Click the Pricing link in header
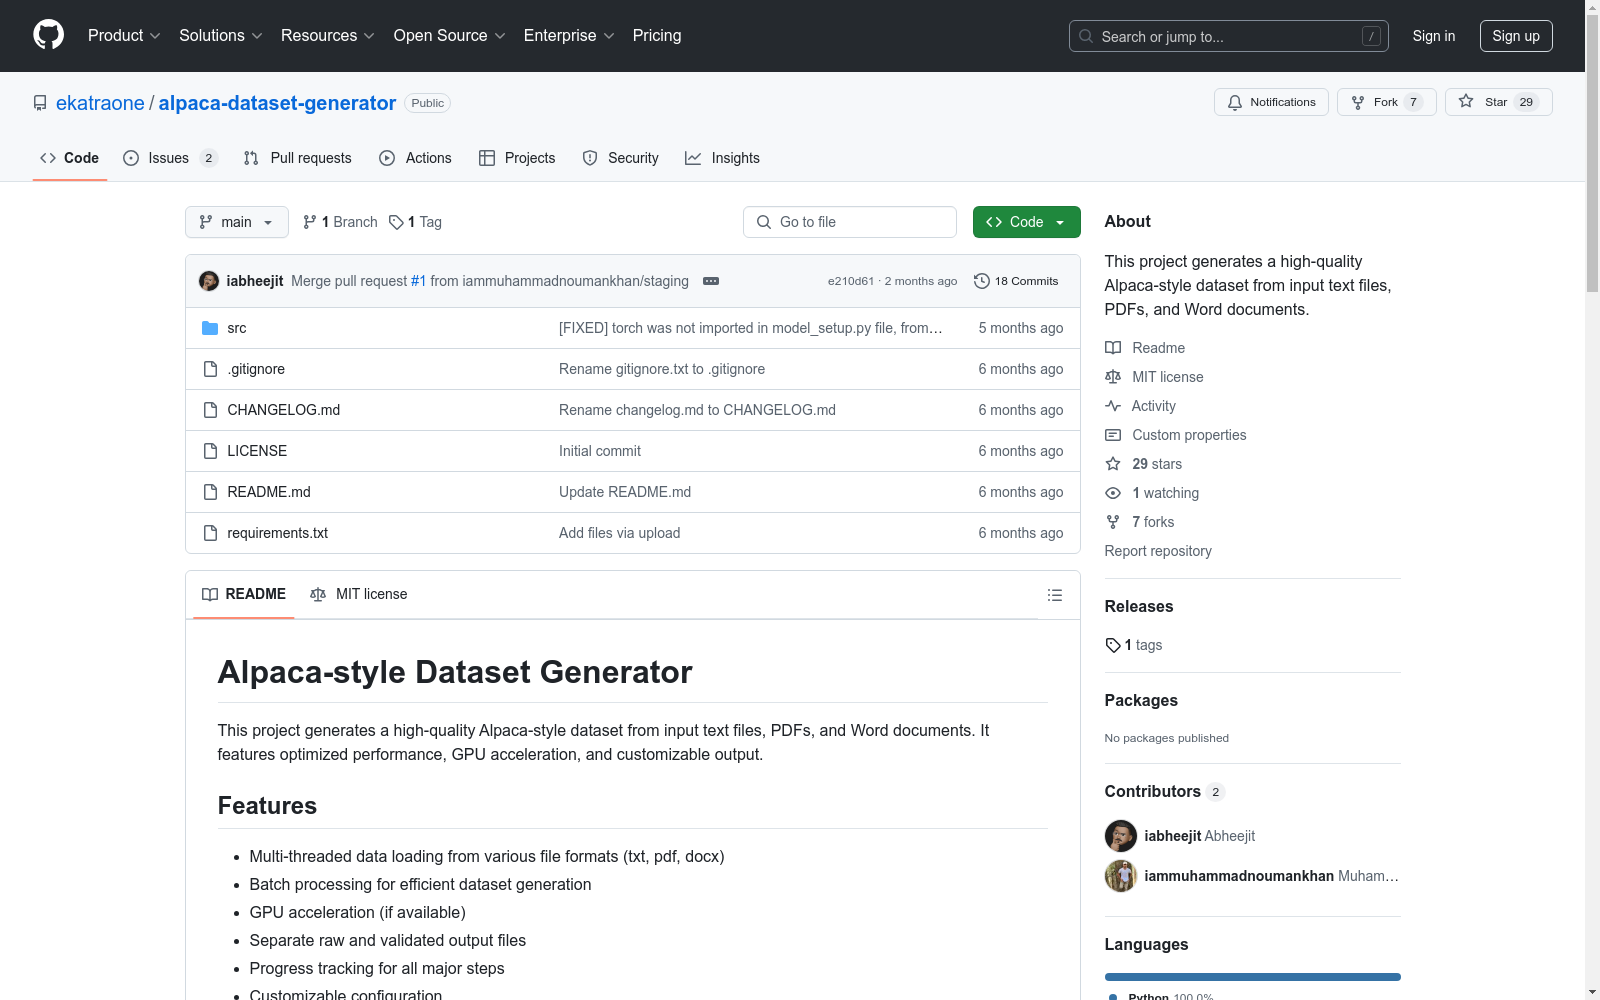This screenshot has height=1000, width=1600. 657,35
